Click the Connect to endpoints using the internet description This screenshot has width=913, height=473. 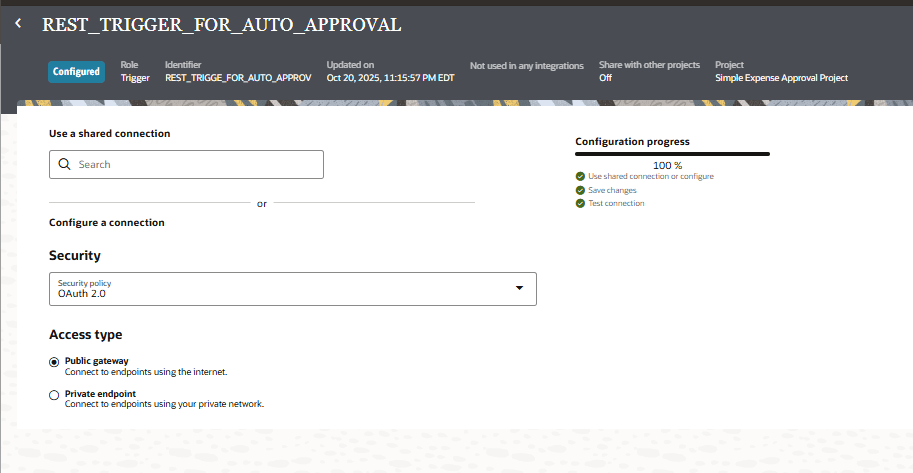pos(146,372)
